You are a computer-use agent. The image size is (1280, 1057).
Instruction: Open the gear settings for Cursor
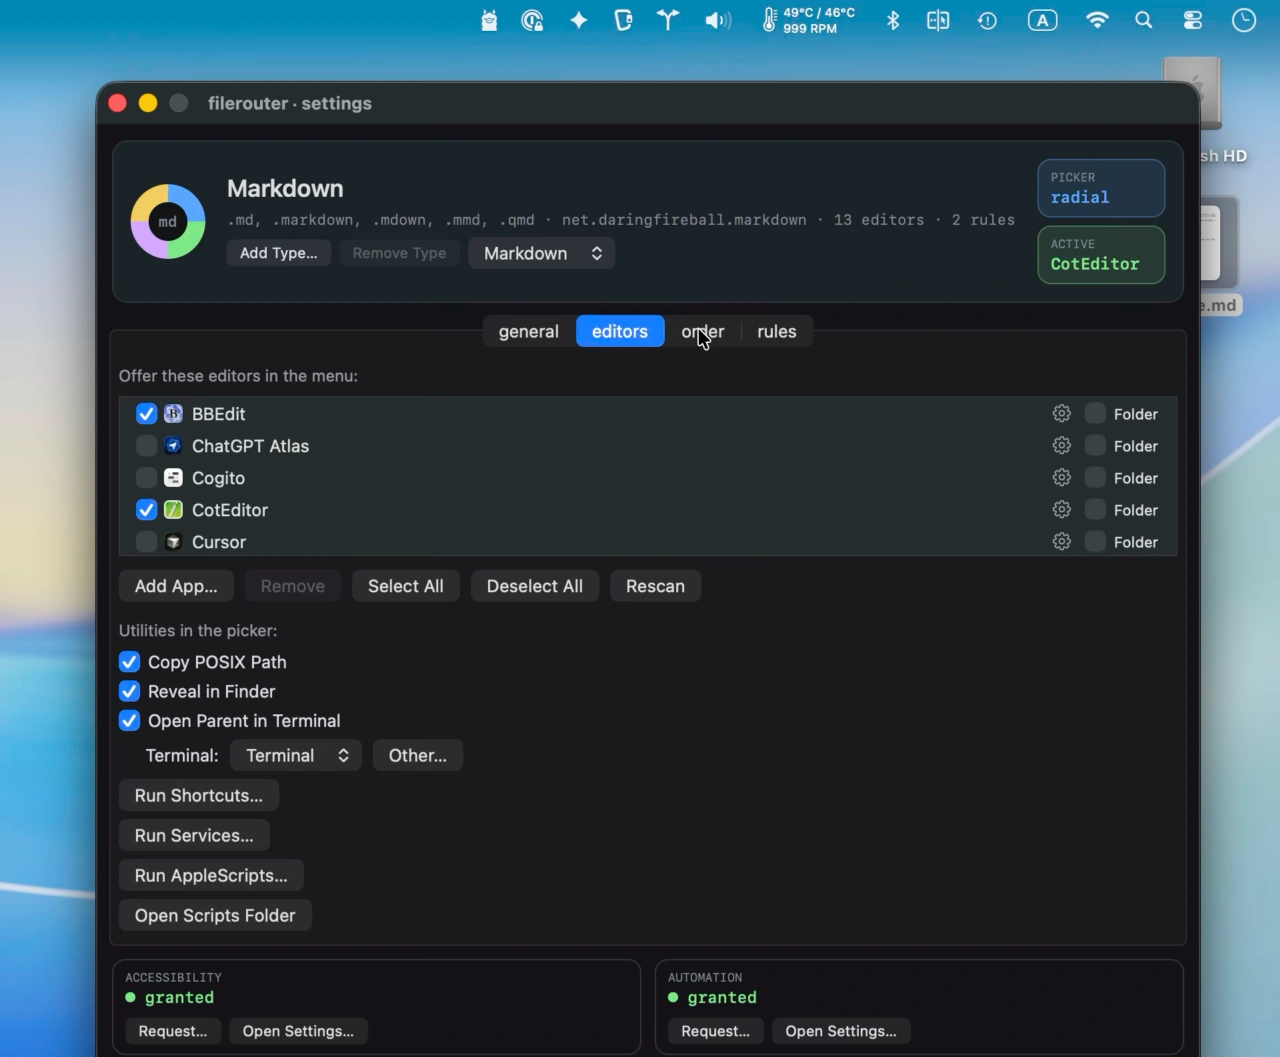(x=1062, y=542)
